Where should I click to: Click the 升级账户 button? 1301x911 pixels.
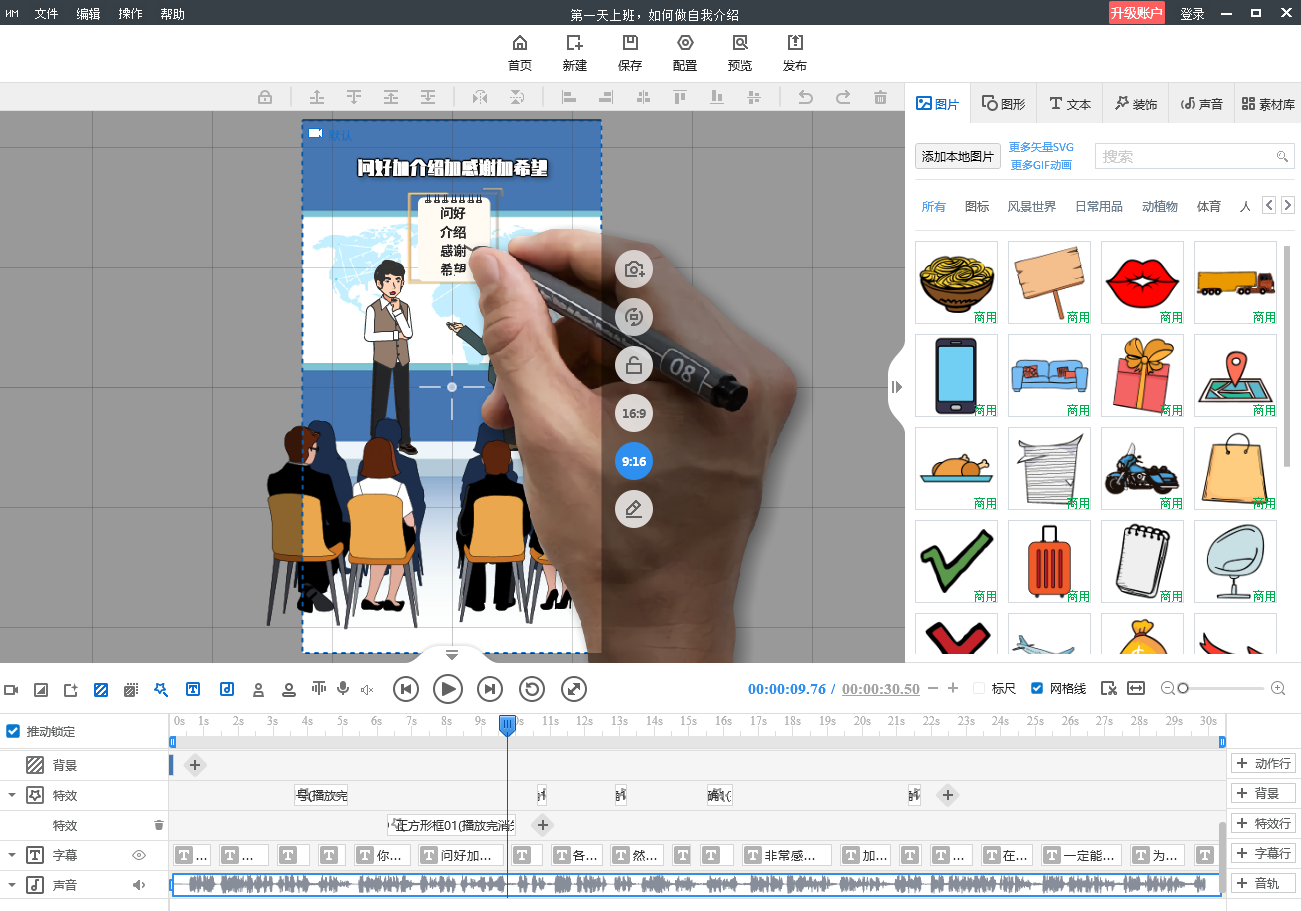click(x=1136, y=13)
